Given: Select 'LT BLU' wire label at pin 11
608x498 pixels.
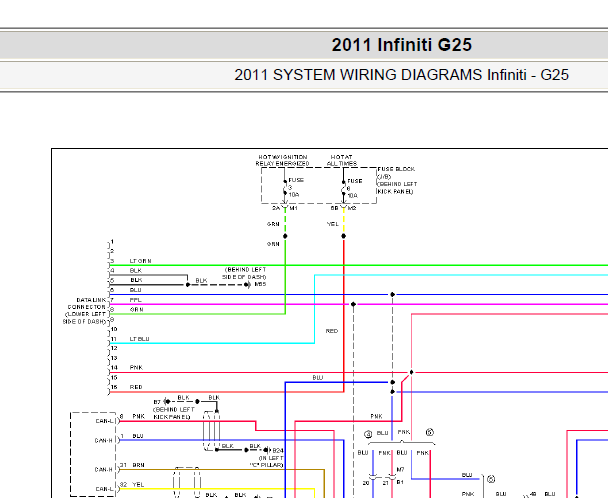Looking at the screenshot, I should [x=139, y=339].
